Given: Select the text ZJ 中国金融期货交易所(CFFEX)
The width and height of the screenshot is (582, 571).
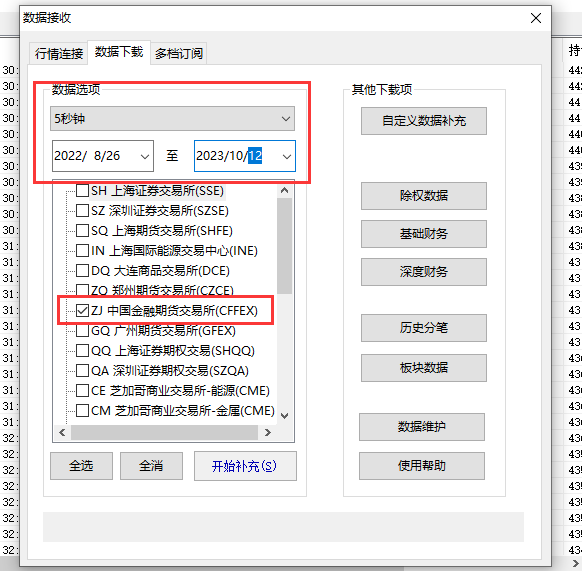Looking at the screenshot, I should pos(174,310).
